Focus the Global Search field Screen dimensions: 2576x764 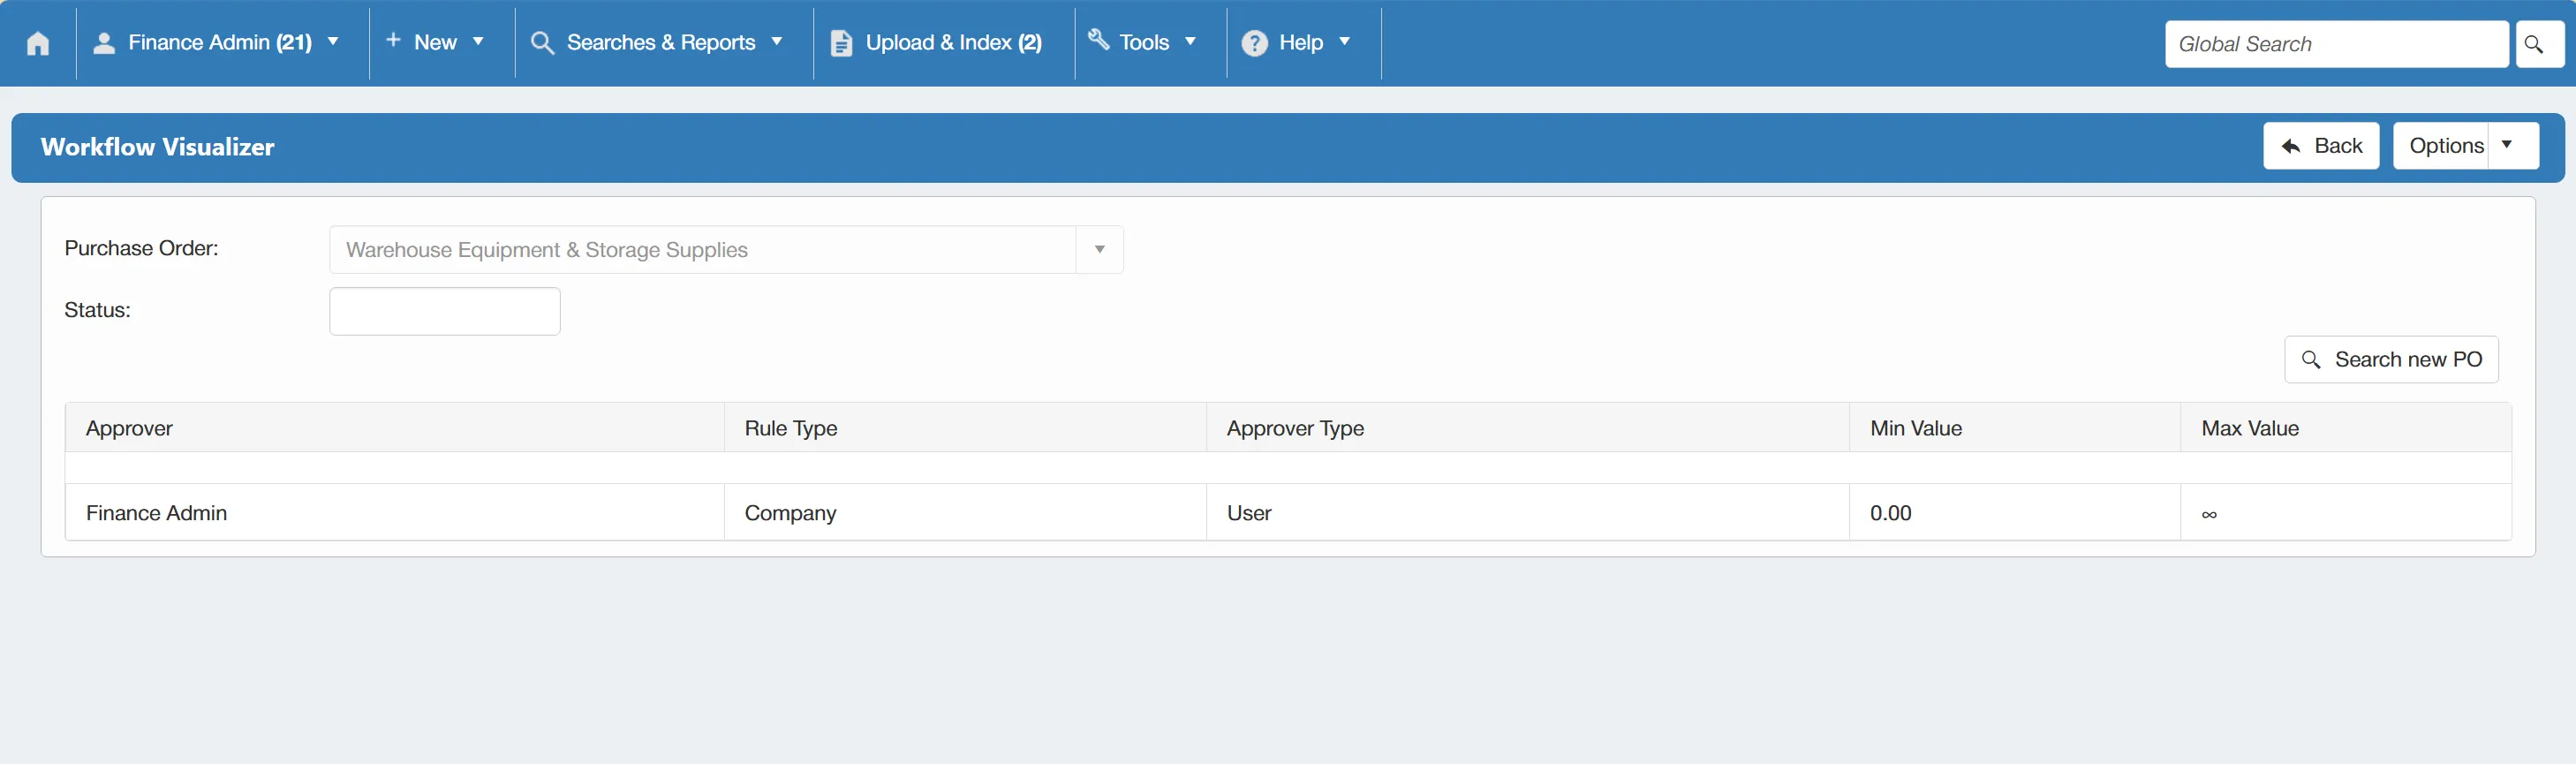pyautogui.click(x=2336, y=44)
